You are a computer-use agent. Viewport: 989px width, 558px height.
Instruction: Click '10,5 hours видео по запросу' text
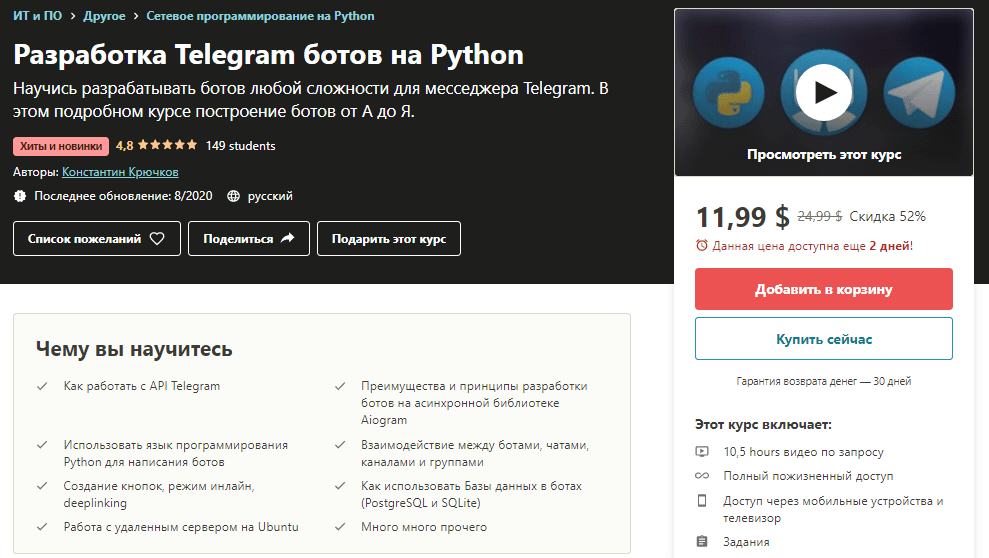tap(804, 451)
